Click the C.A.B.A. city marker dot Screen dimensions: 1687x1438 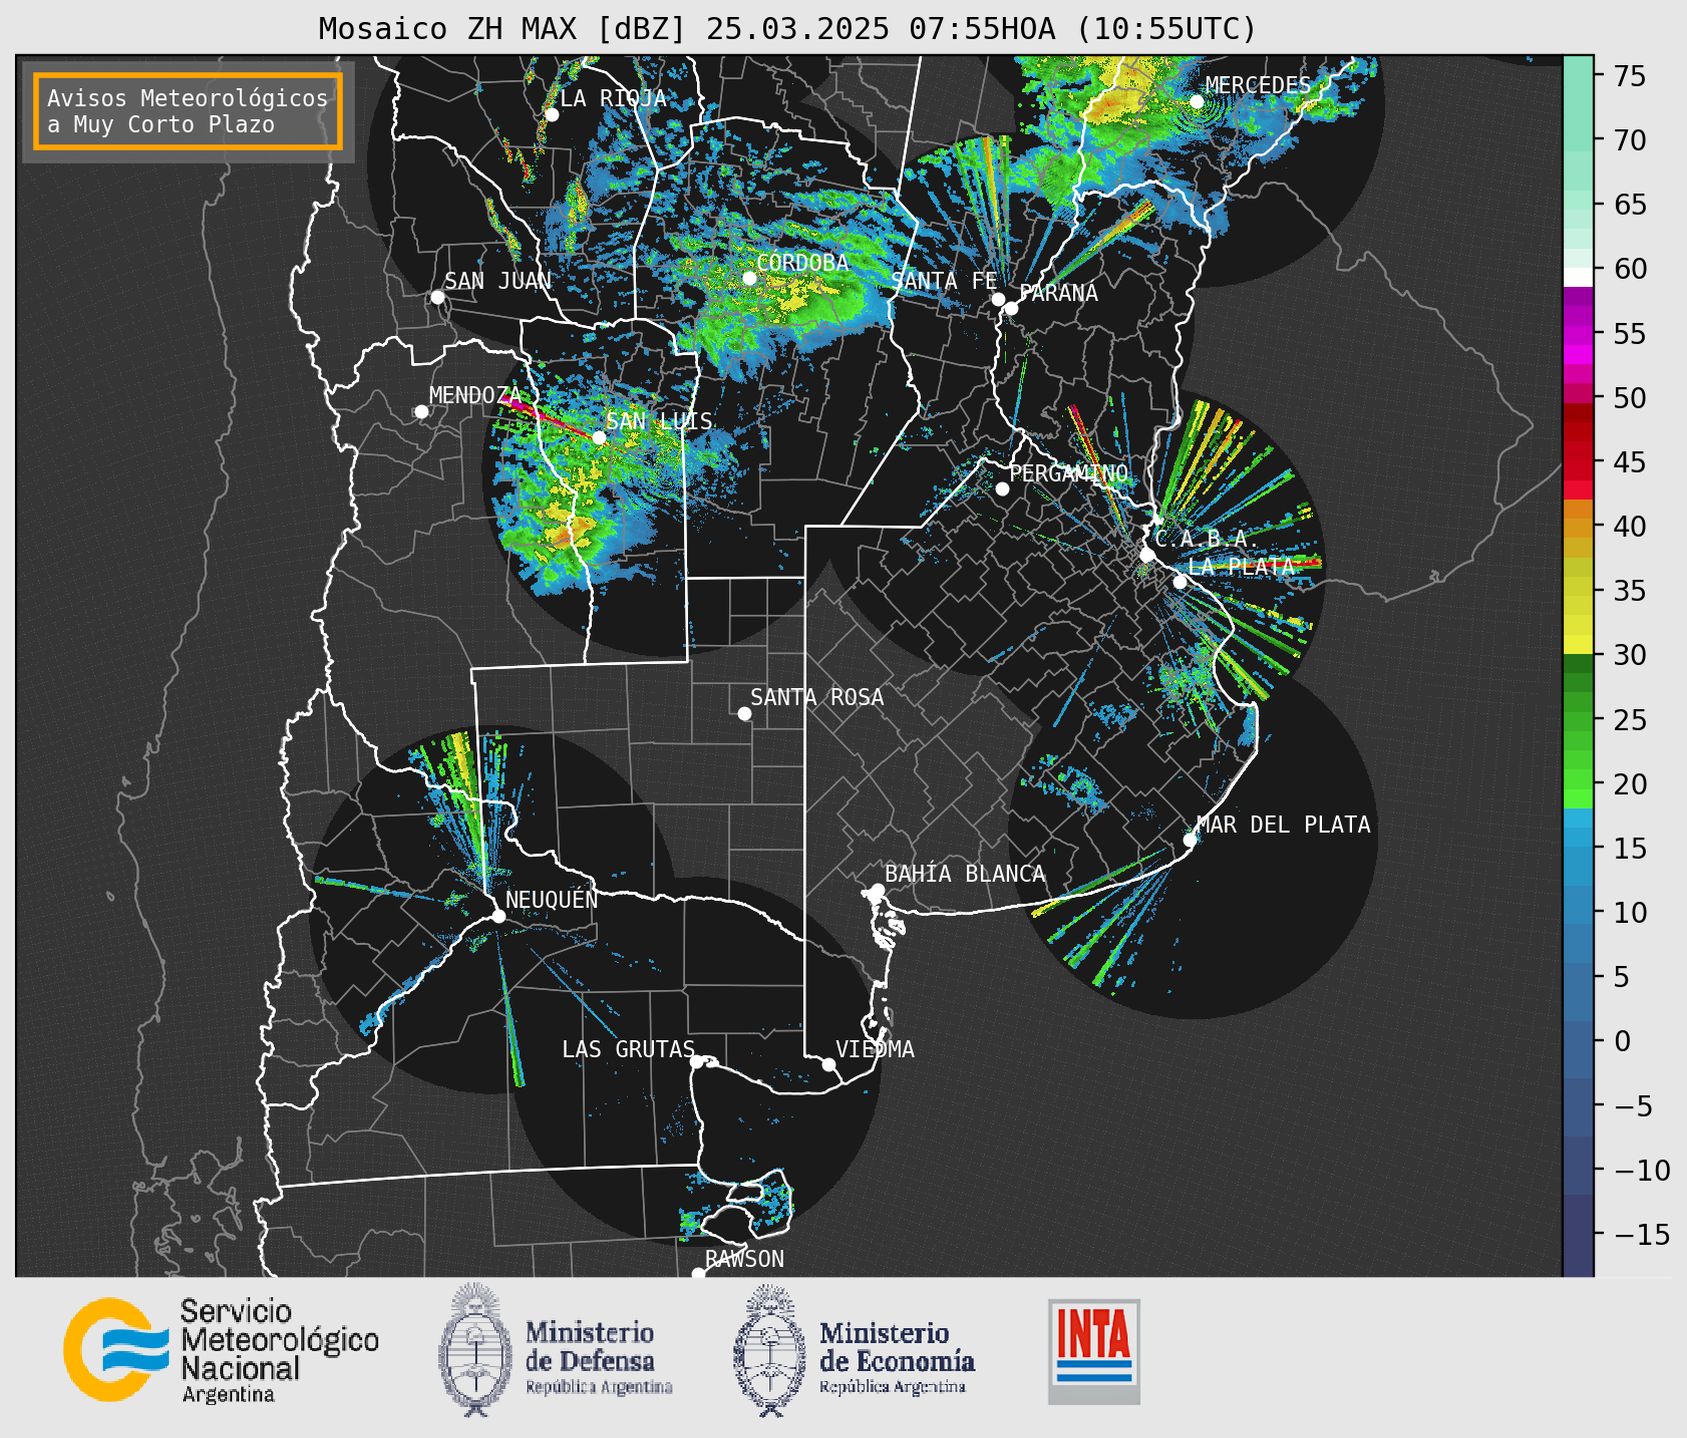coord(1147,555)
